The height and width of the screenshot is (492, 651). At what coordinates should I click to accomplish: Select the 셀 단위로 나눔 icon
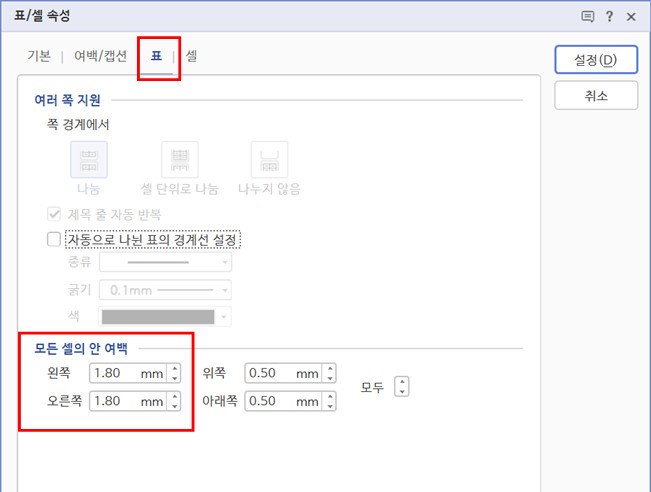click(180, 160)
